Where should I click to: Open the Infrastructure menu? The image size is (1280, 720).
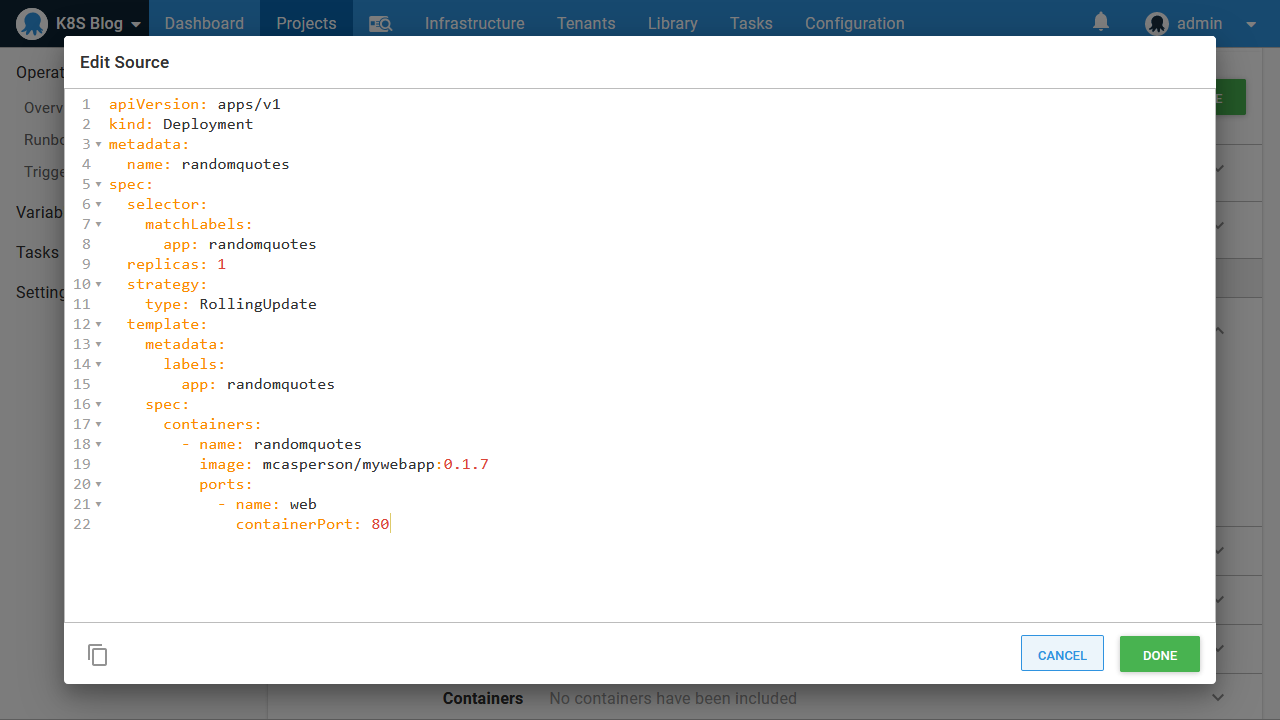pyautogui.click(x=474, y=23)
